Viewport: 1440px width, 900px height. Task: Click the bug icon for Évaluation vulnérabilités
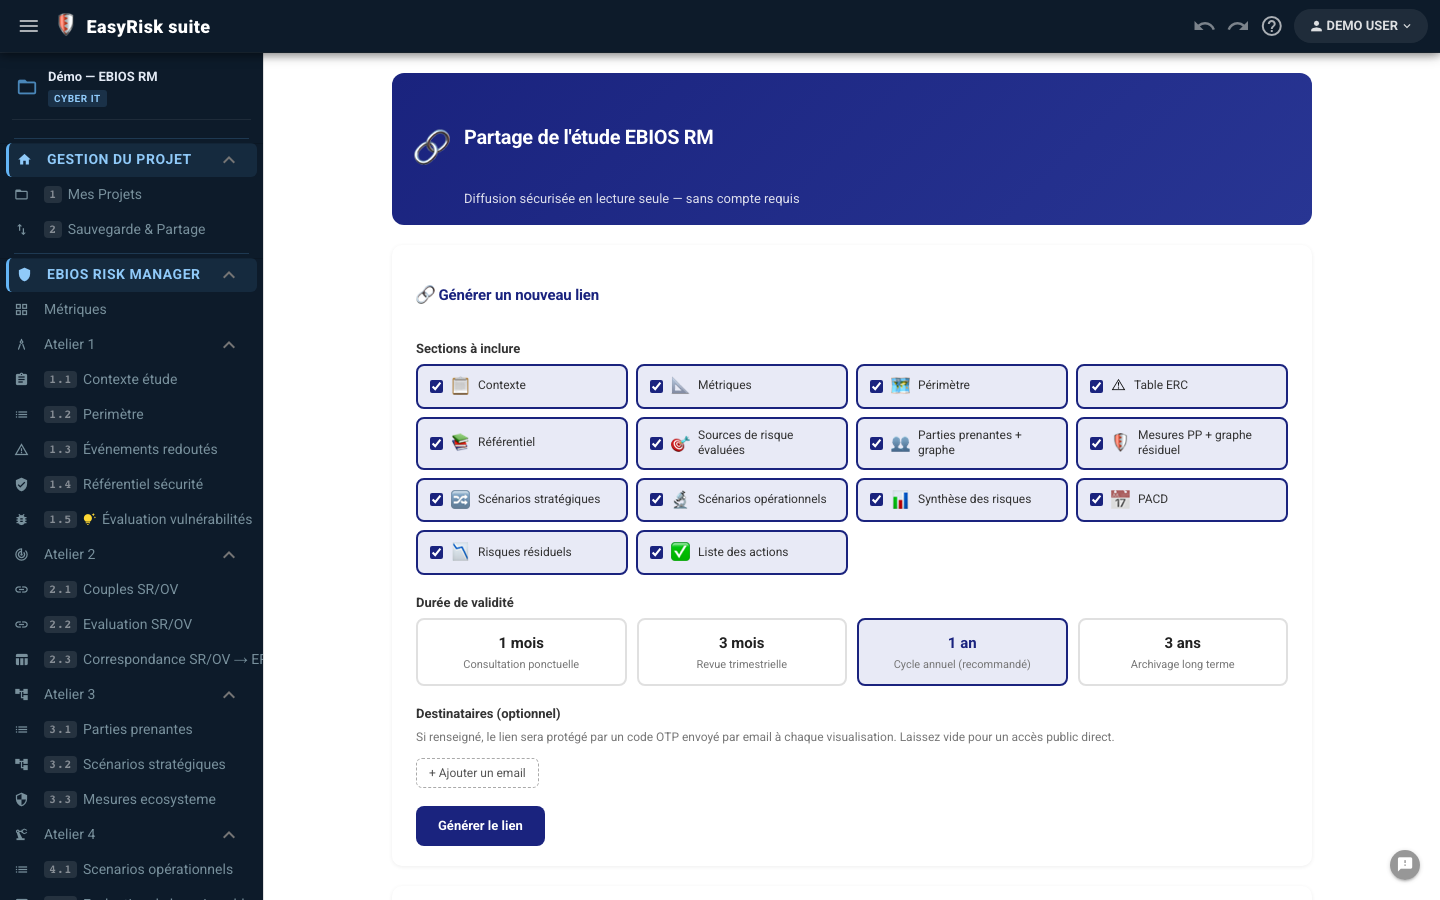point(21,520)
